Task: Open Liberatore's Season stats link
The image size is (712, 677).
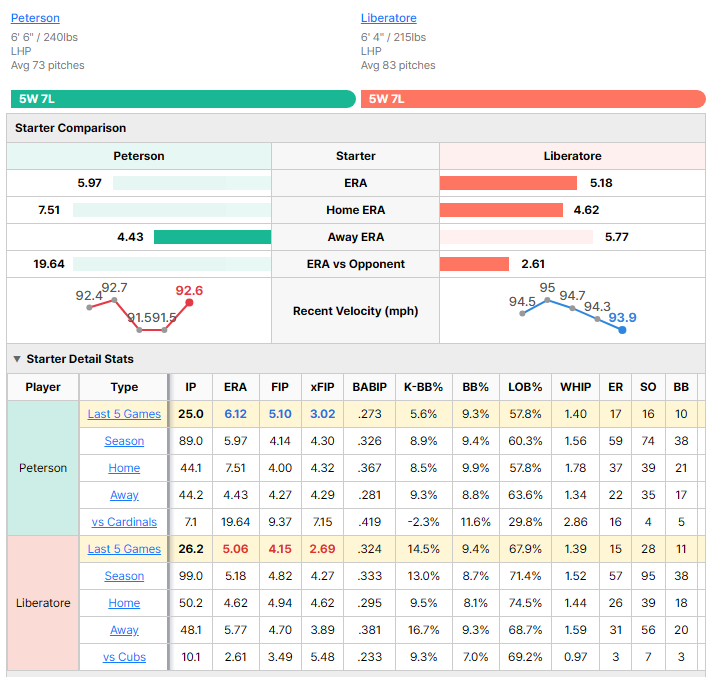Action: (124, 576)
